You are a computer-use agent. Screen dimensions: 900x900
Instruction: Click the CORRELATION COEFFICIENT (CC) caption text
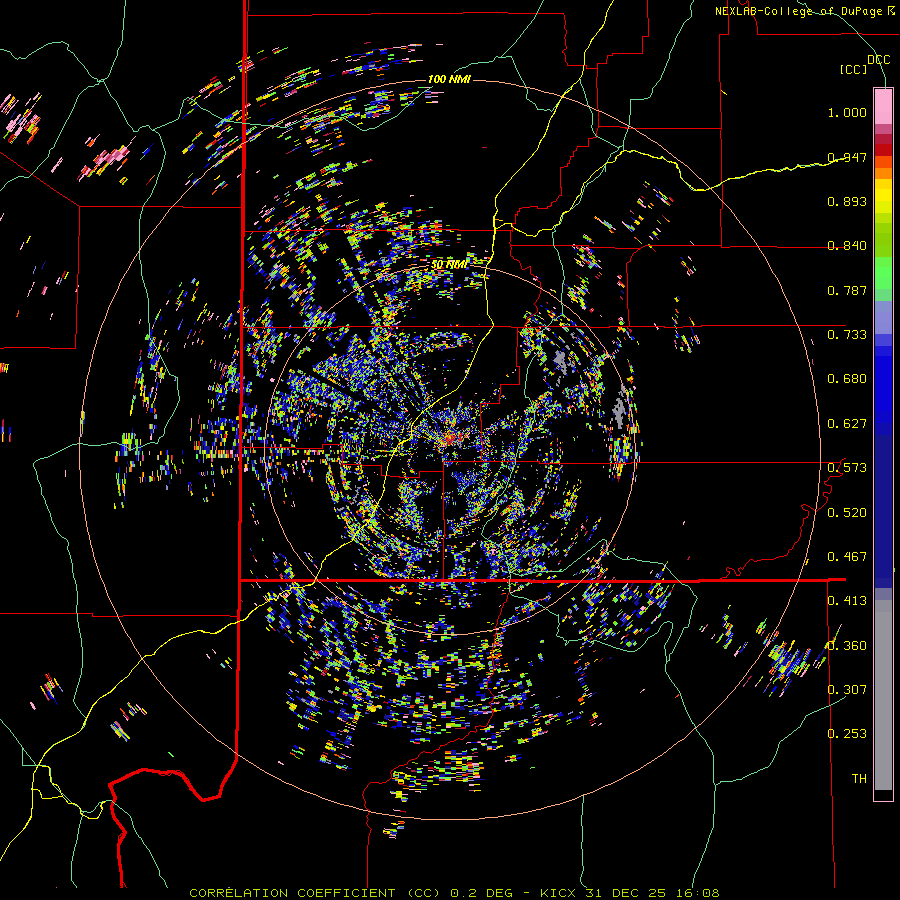pyautogui.click(x=315, y=893)
